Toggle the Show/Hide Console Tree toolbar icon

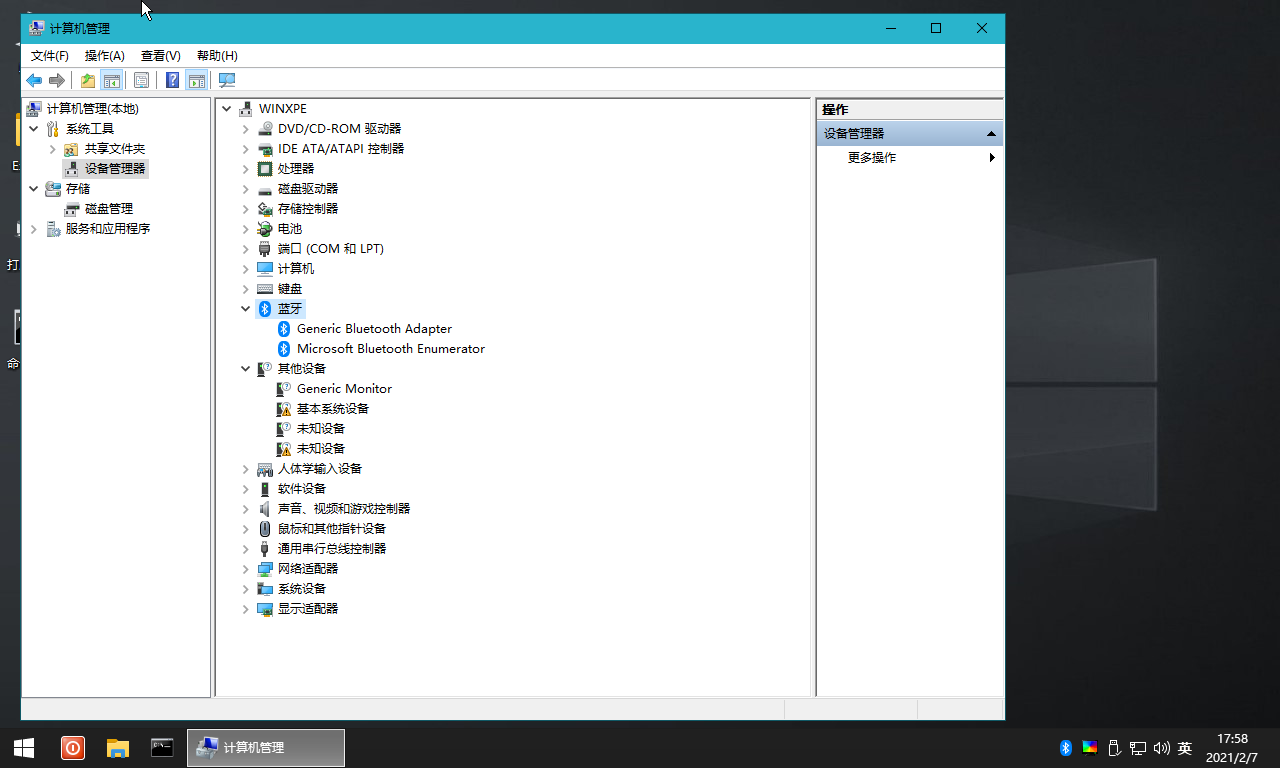(112, 81)
